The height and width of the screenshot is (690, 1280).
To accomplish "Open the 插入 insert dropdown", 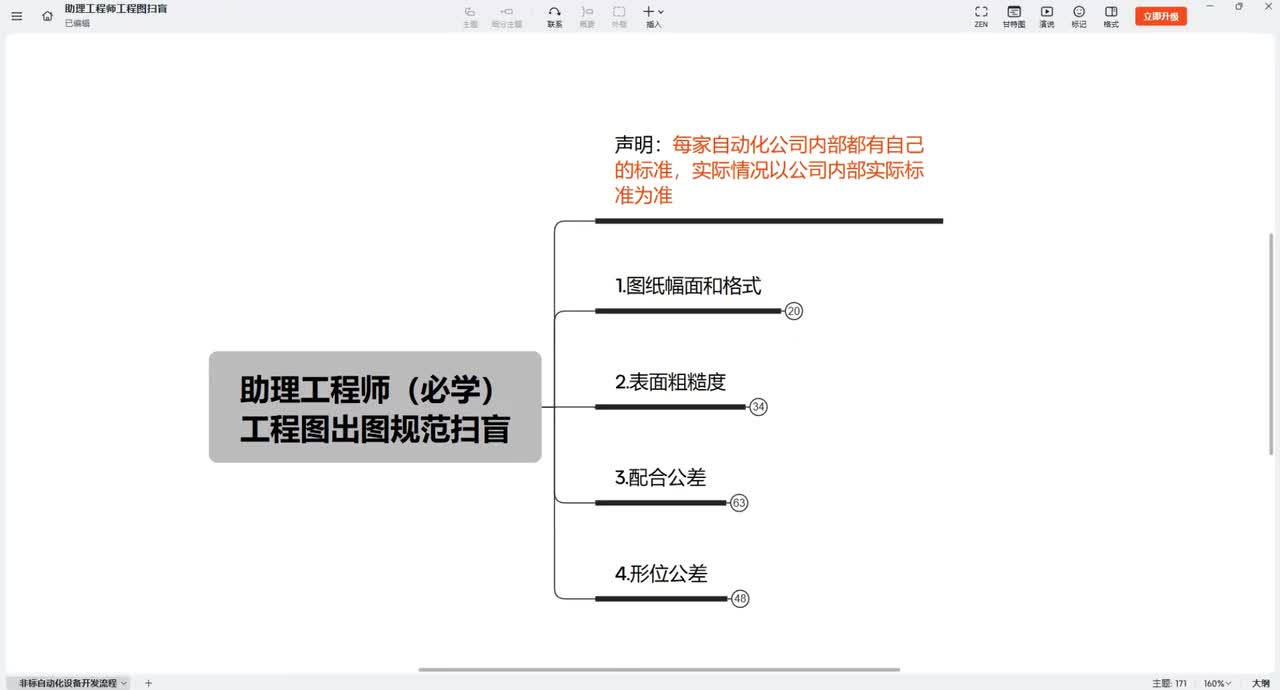I will (653, 16).
